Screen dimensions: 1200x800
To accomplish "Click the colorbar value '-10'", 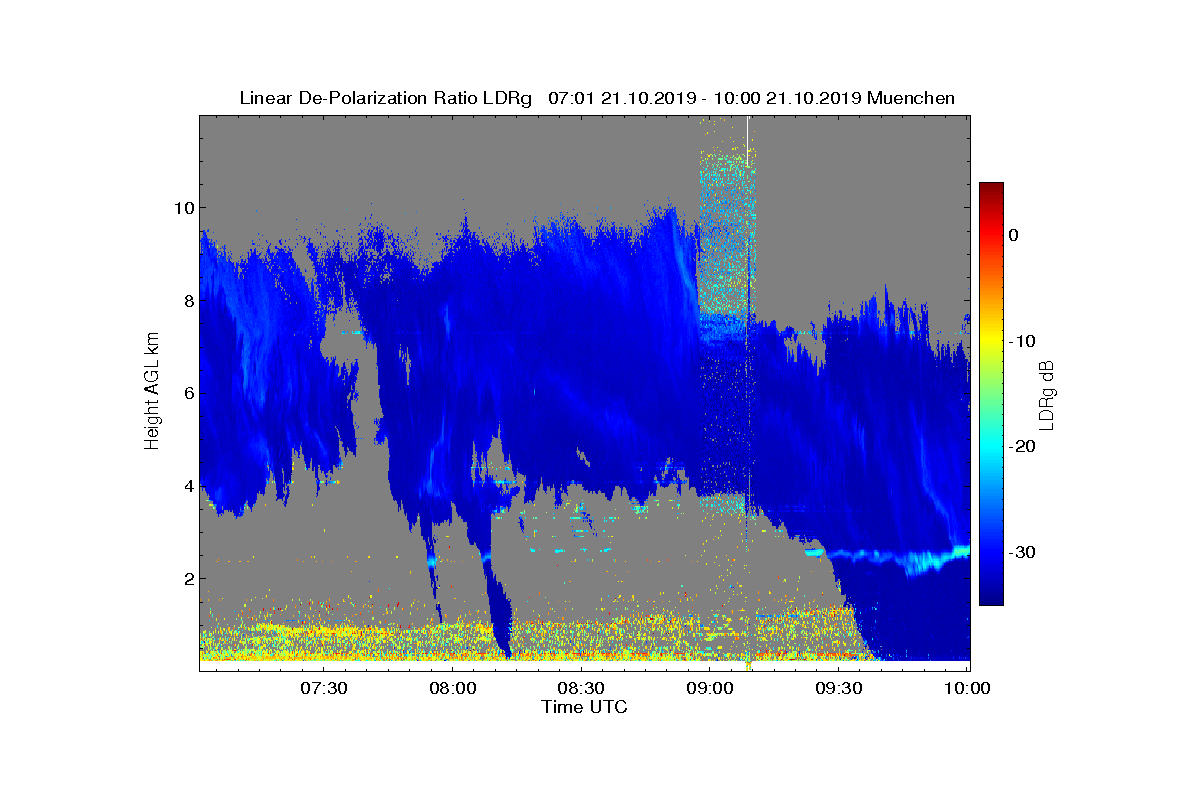I will click(1022, 341).
